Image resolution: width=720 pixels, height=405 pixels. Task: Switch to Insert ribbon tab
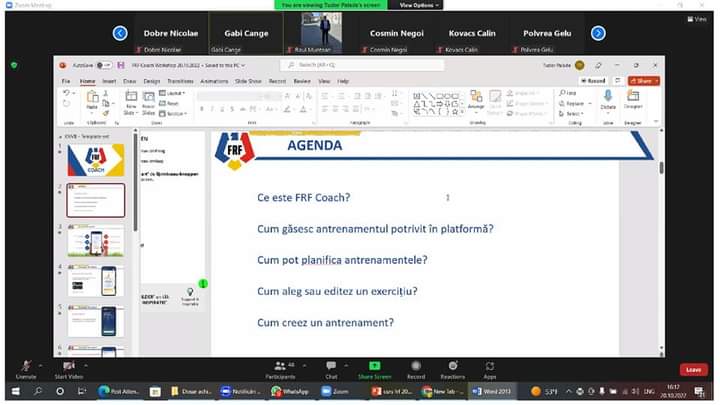pos(109,81)
